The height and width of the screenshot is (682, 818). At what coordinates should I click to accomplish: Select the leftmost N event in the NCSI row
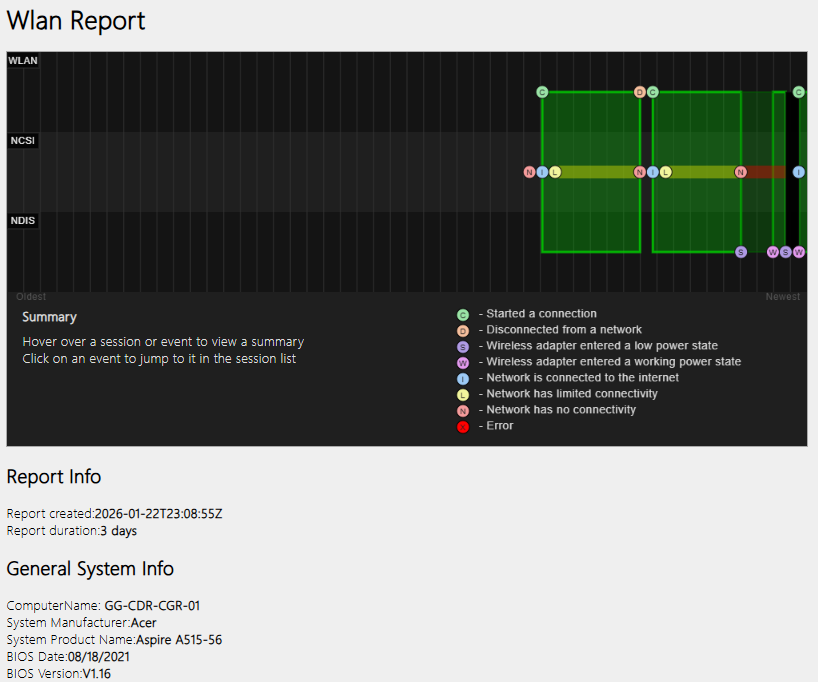tap(530, 172)
